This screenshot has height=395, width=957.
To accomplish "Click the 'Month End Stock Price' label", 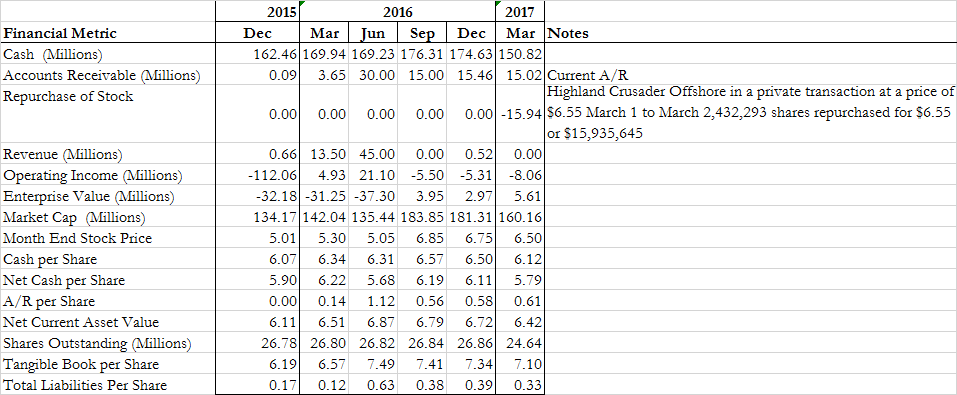I will 108,238.
